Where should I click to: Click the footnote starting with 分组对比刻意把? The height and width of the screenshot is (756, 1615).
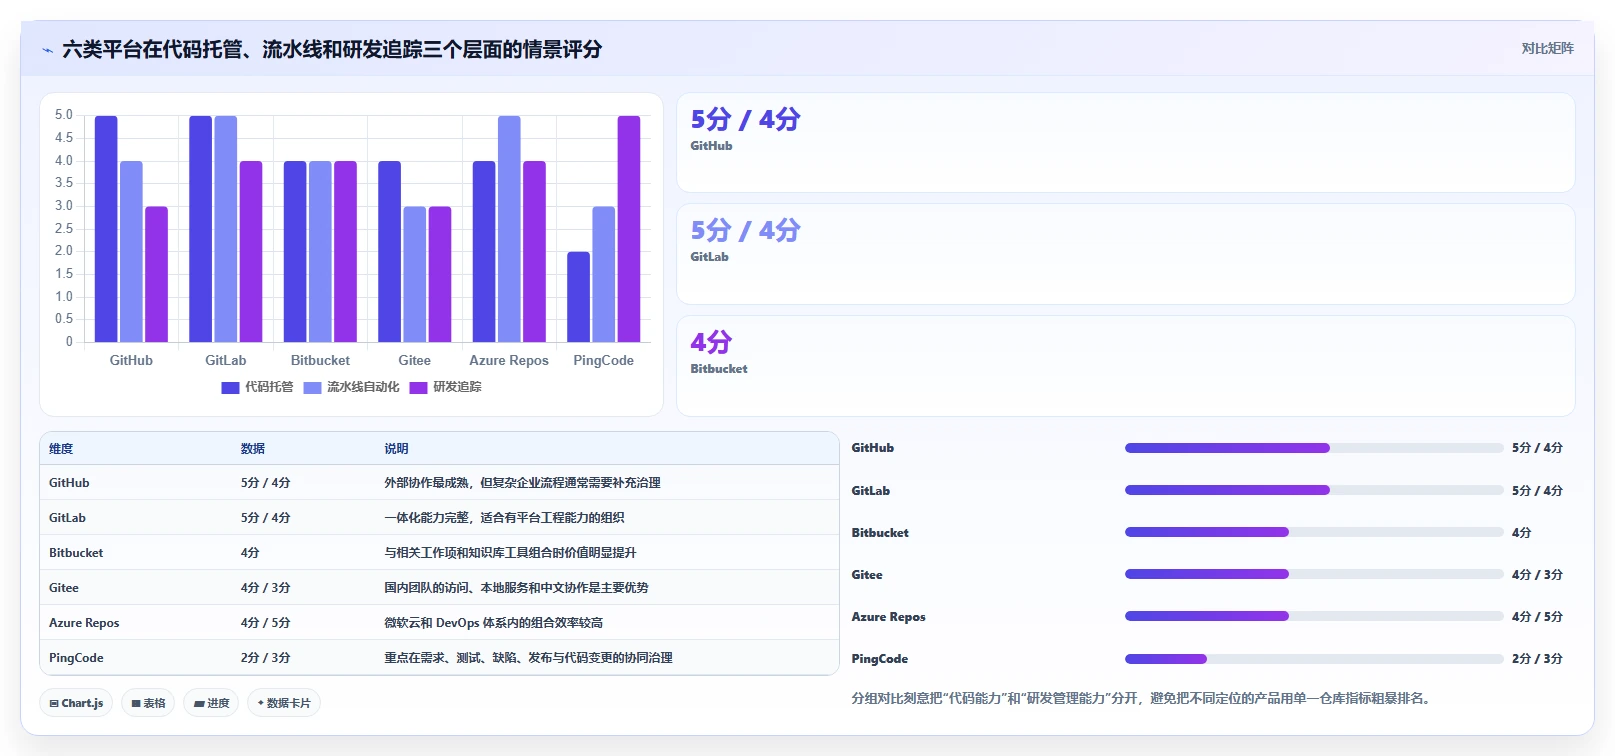pos(1143,698)
